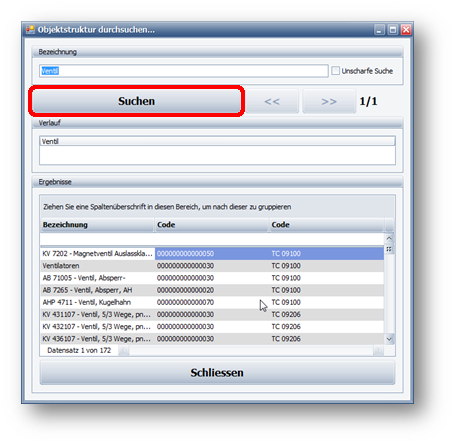Select the Ventil entry in Verlauf list

[x=217, y=141]
